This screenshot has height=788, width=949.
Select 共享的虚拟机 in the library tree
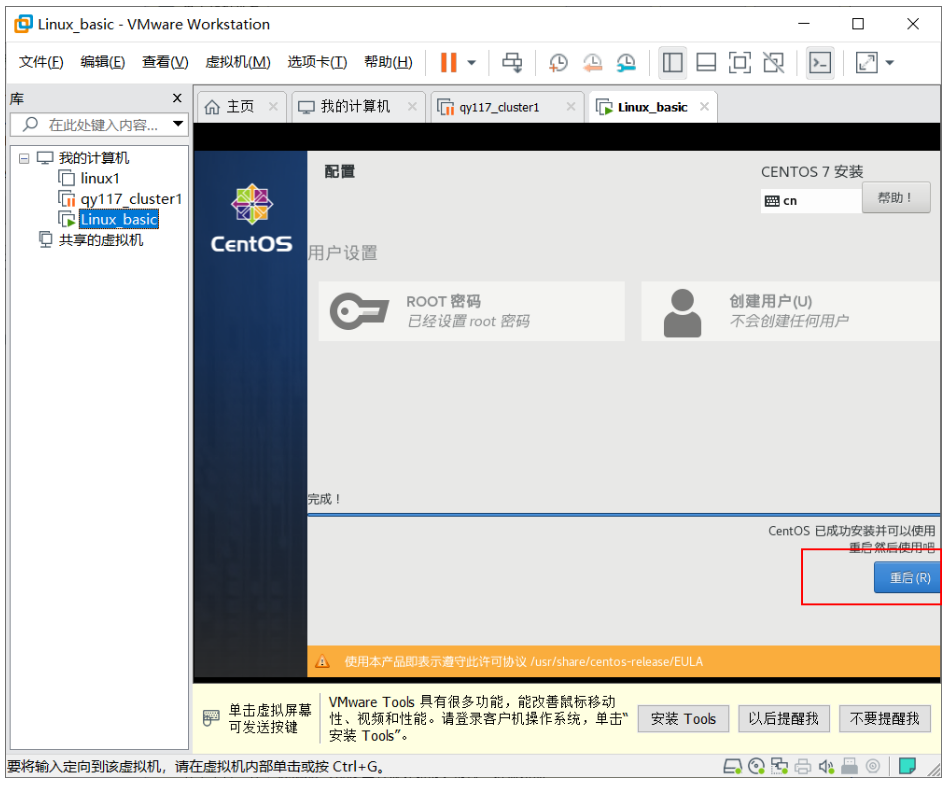coord(100,240)
